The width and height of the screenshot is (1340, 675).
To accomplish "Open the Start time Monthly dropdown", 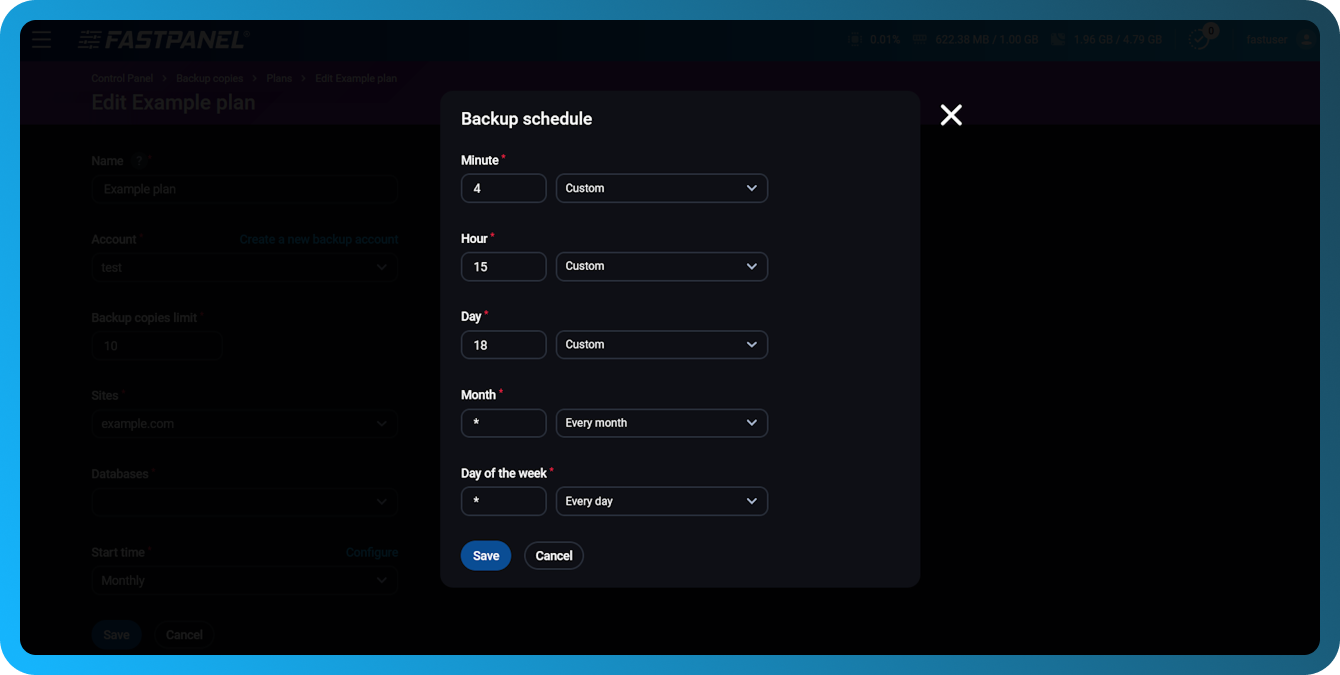I will click(244, 580).
